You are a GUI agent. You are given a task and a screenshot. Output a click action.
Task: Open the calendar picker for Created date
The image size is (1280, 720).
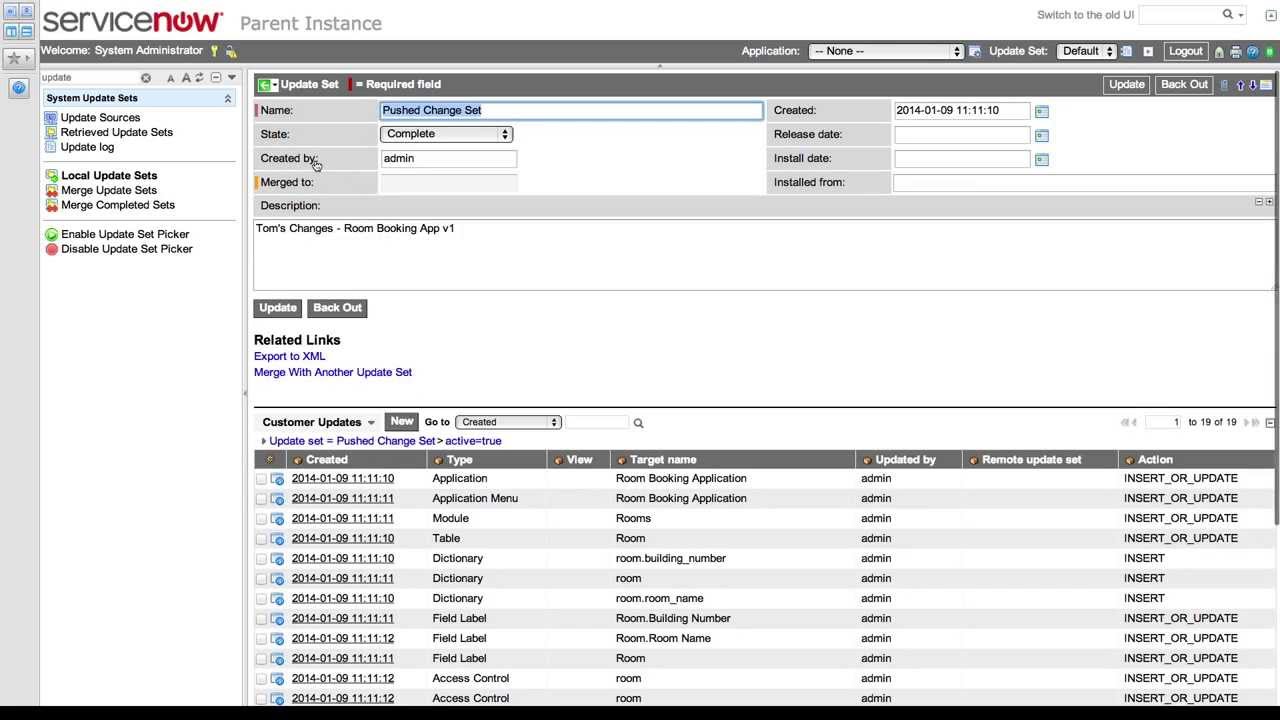pyautogui.click(x=1041, y=111)
